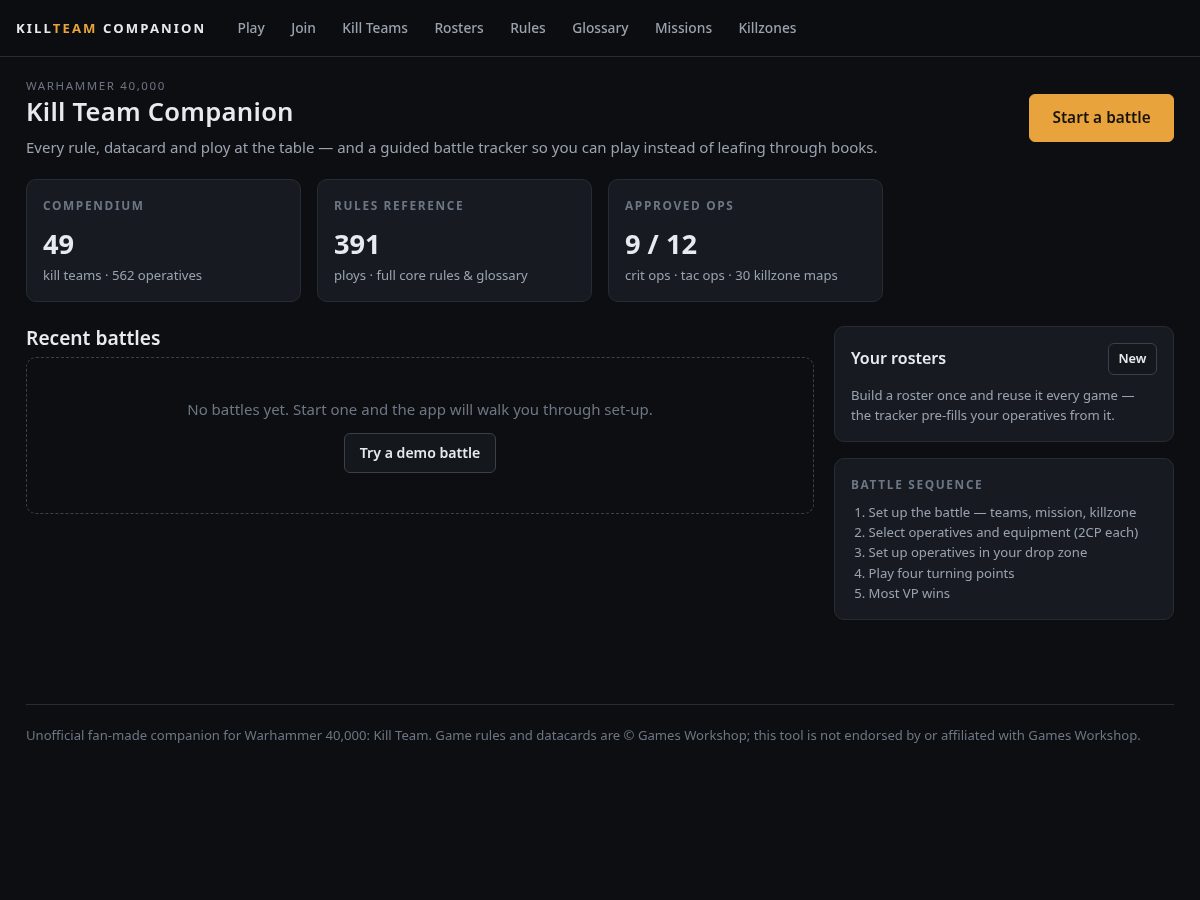Click the Start a battle button
Viewport: 1200px width, 900px height.
[1101, 118]
